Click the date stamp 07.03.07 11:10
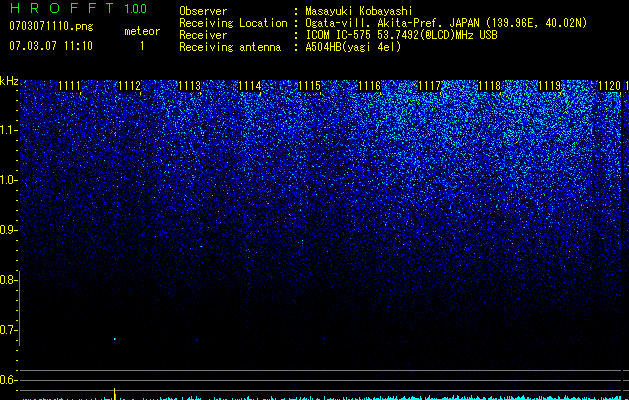The image size is (629, 400). coord(51,46)
